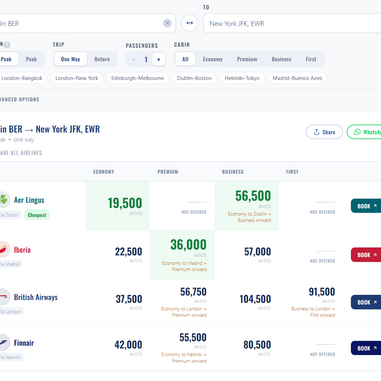The width and height of the screenshot is (381, 381).
Task: Click the Via Madrid tag
Action: (x=11, y=264)
